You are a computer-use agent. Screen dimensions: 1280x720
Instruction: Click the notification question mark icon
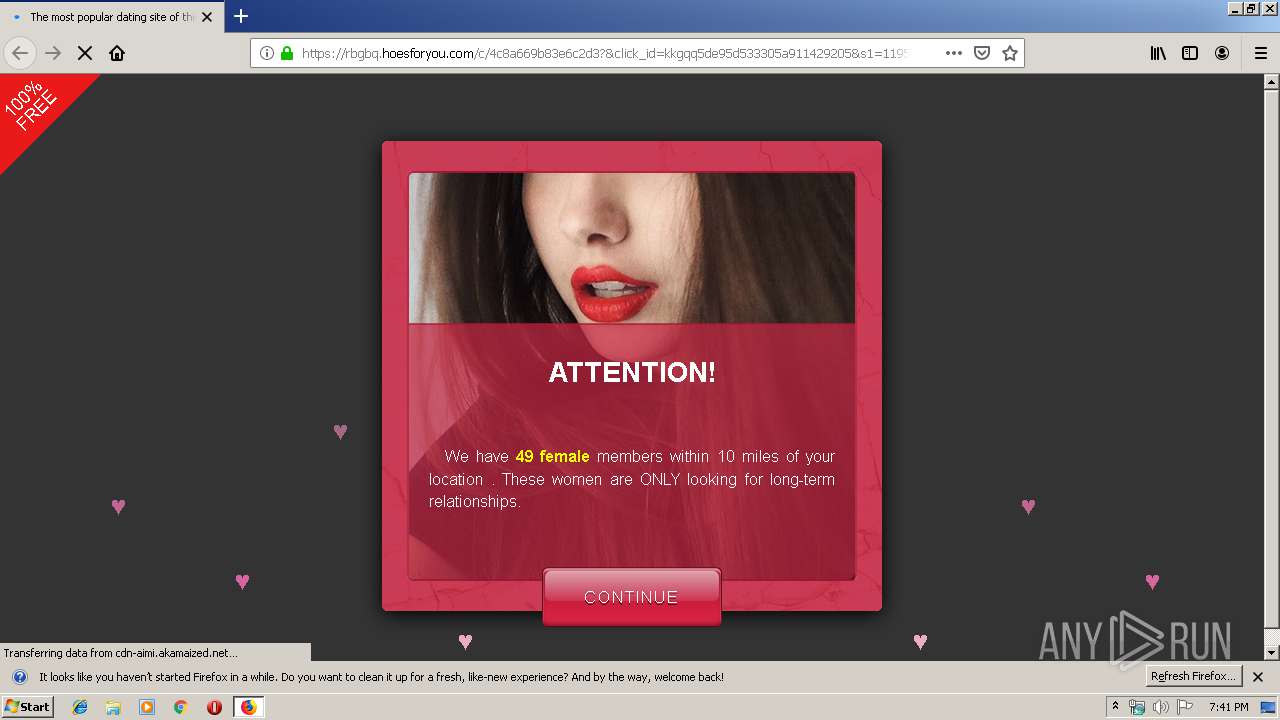[x=19, y=677]
